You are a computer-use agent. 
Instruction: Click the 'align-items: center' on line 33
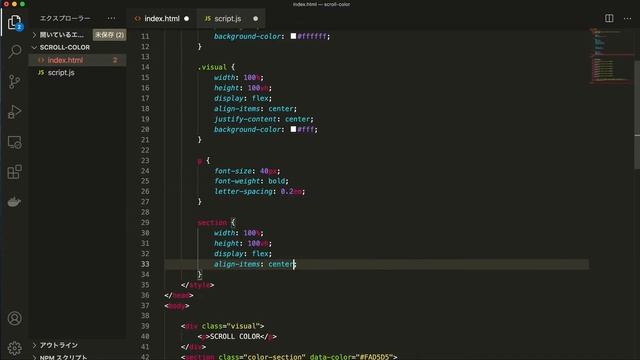[255, 264]
